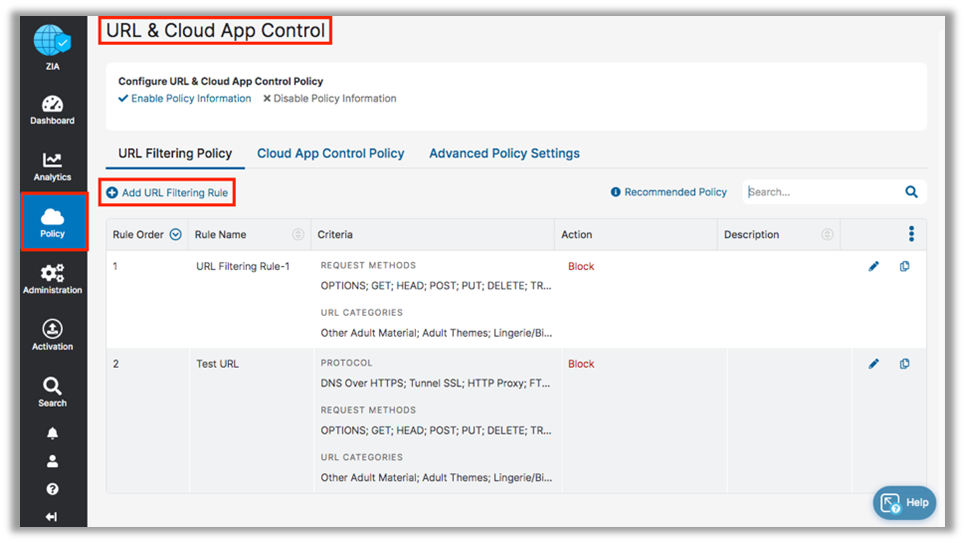Viewport: 965px width, 543px height.
Task: Click the sign out arrow icon
Action: (x=52, y=517)
